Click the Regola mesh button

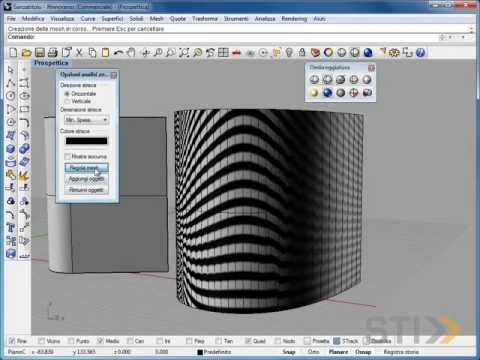(x=86, y=168)
